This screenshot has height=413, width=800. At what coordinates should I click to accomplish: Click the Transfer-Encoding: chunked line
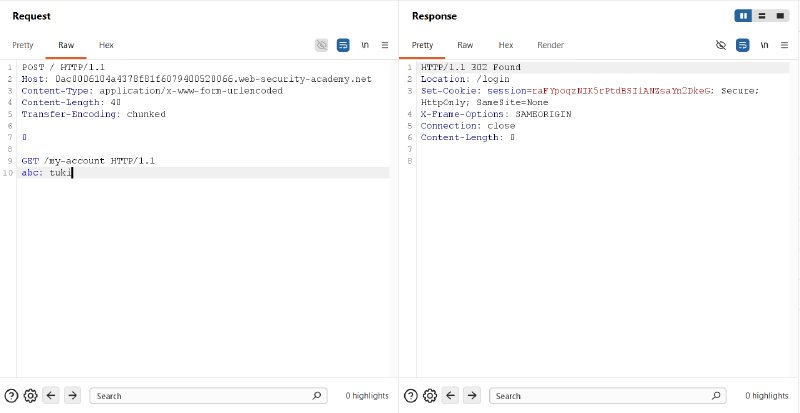click(x=93, y=114)
